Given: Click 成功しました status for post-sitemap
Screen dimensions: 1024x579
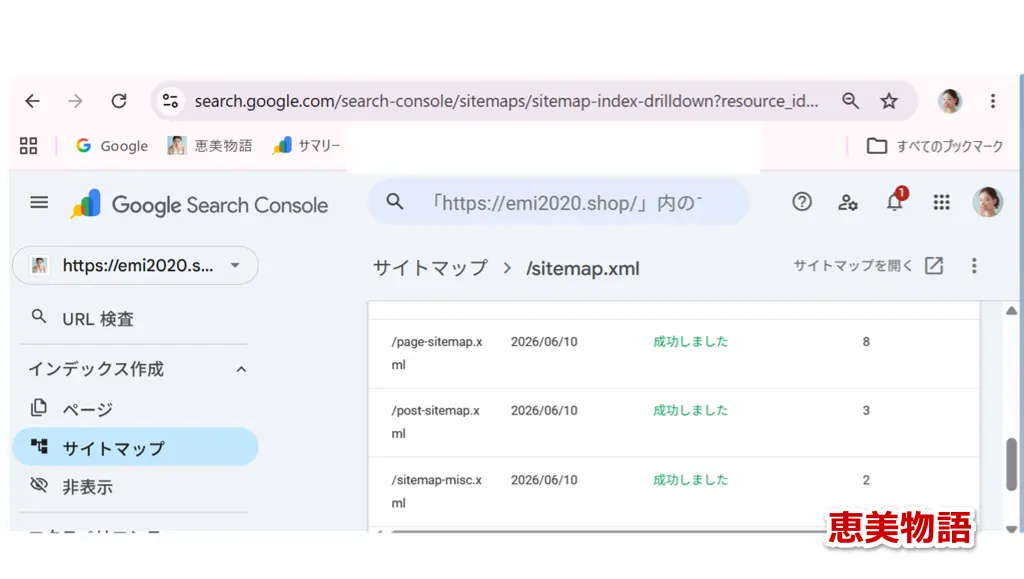Looking at the screenshot, I should click(690, 411).
